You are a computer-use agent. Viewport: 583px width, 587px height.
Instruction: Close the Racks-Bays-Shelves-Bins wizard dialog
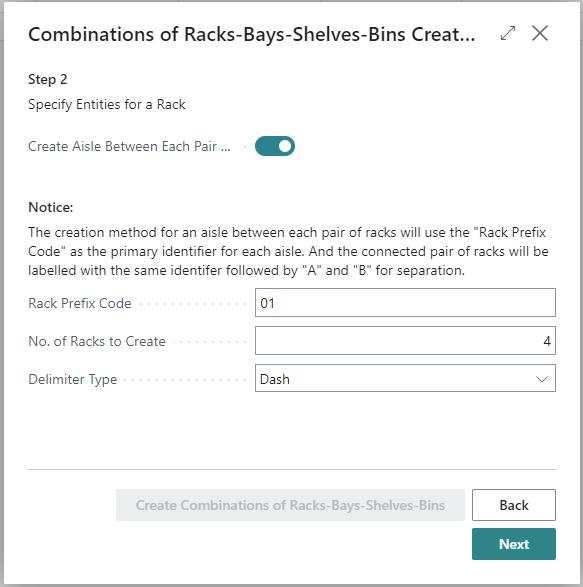[x=540, y=33]
